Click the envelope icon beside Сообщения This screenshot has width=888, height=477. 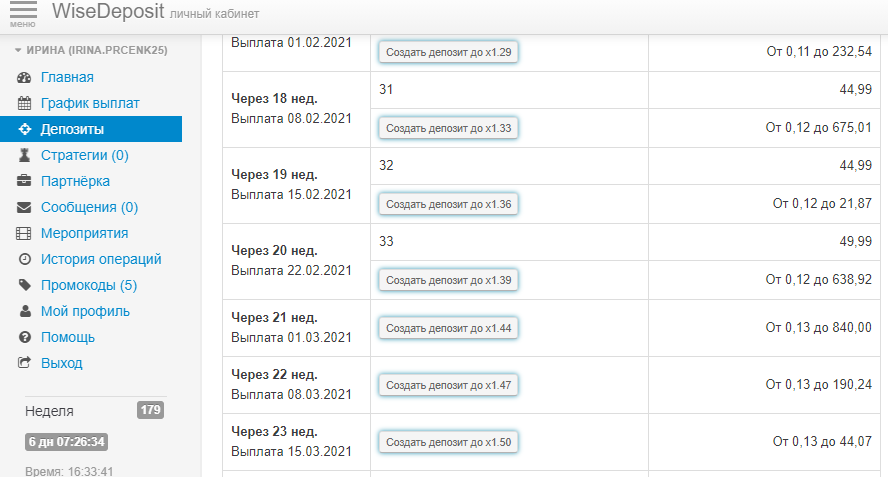pos(25,207)
